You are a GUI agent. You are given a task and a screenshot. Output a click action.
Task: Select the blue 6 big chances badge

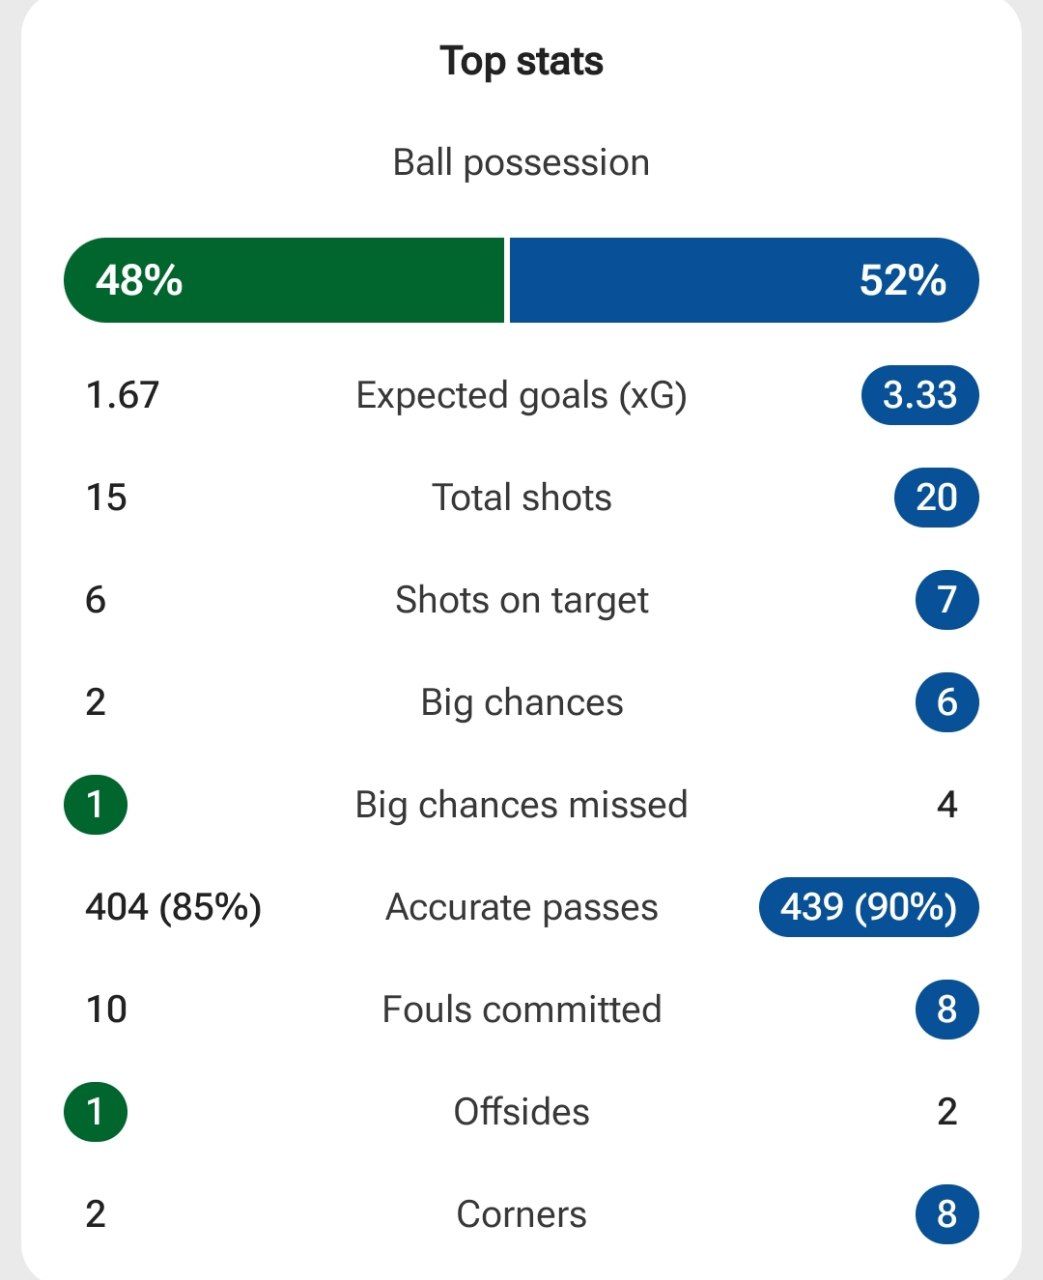[x=946, y=702]
